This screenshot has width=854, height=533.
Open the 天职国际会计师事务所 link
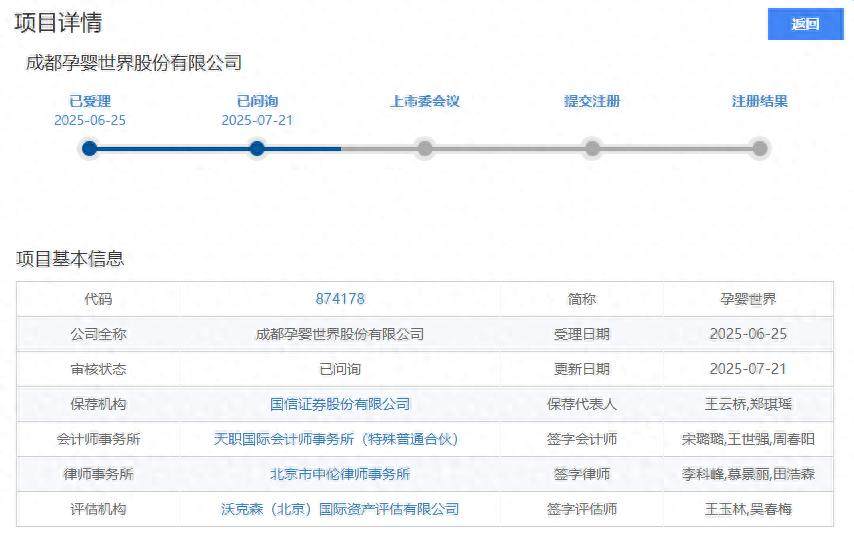[336, 439]
